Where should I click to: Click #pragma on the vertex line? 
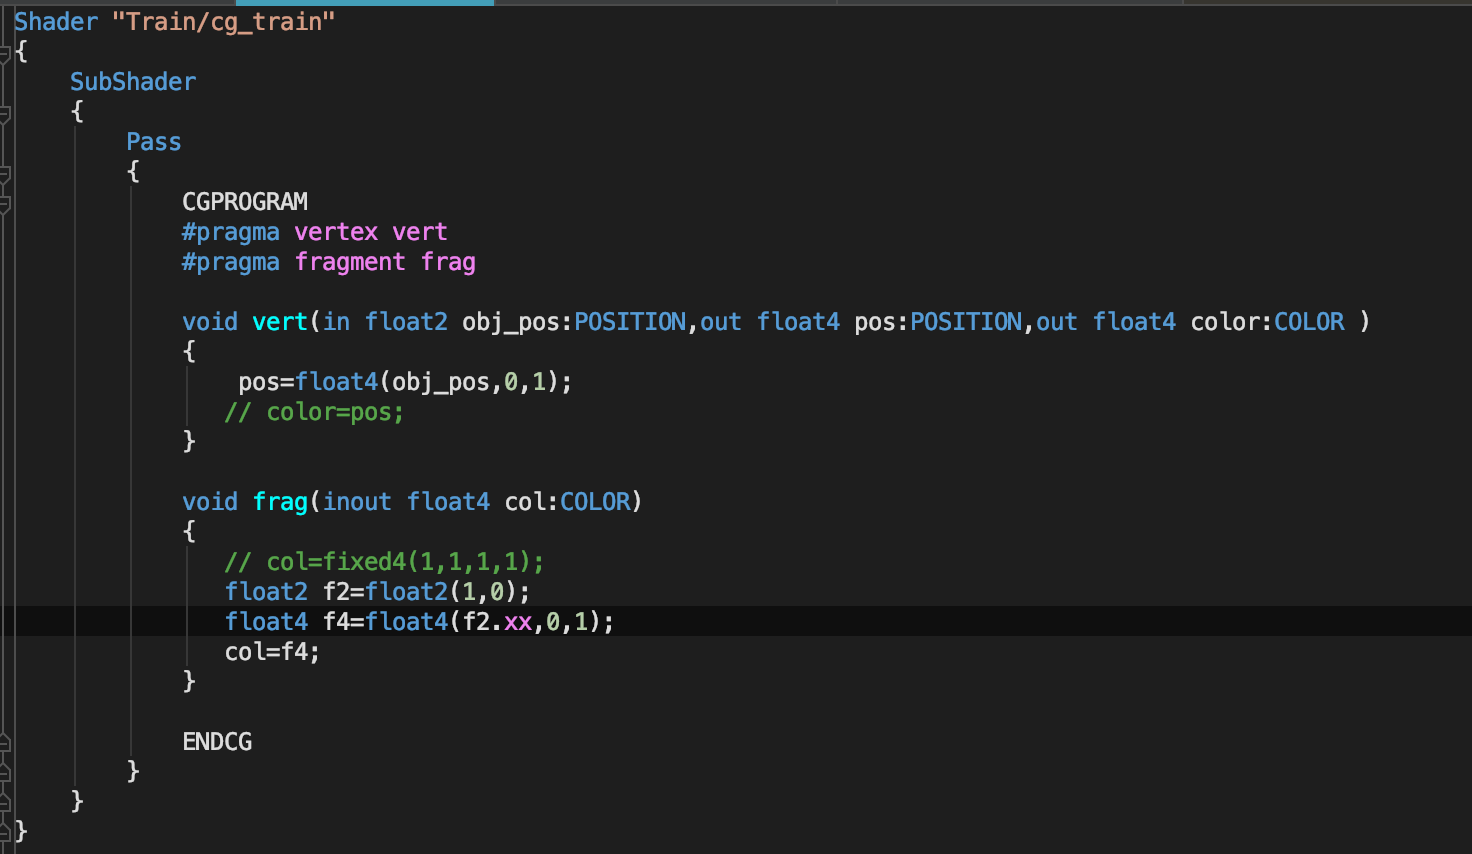(231, 232)
